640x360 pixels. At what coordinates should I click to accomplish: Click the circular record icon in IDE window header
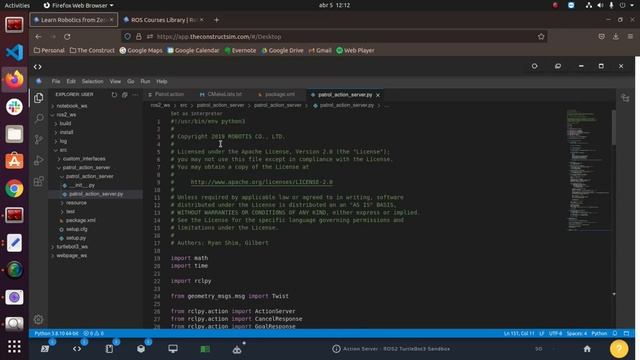tap(534, 66)
